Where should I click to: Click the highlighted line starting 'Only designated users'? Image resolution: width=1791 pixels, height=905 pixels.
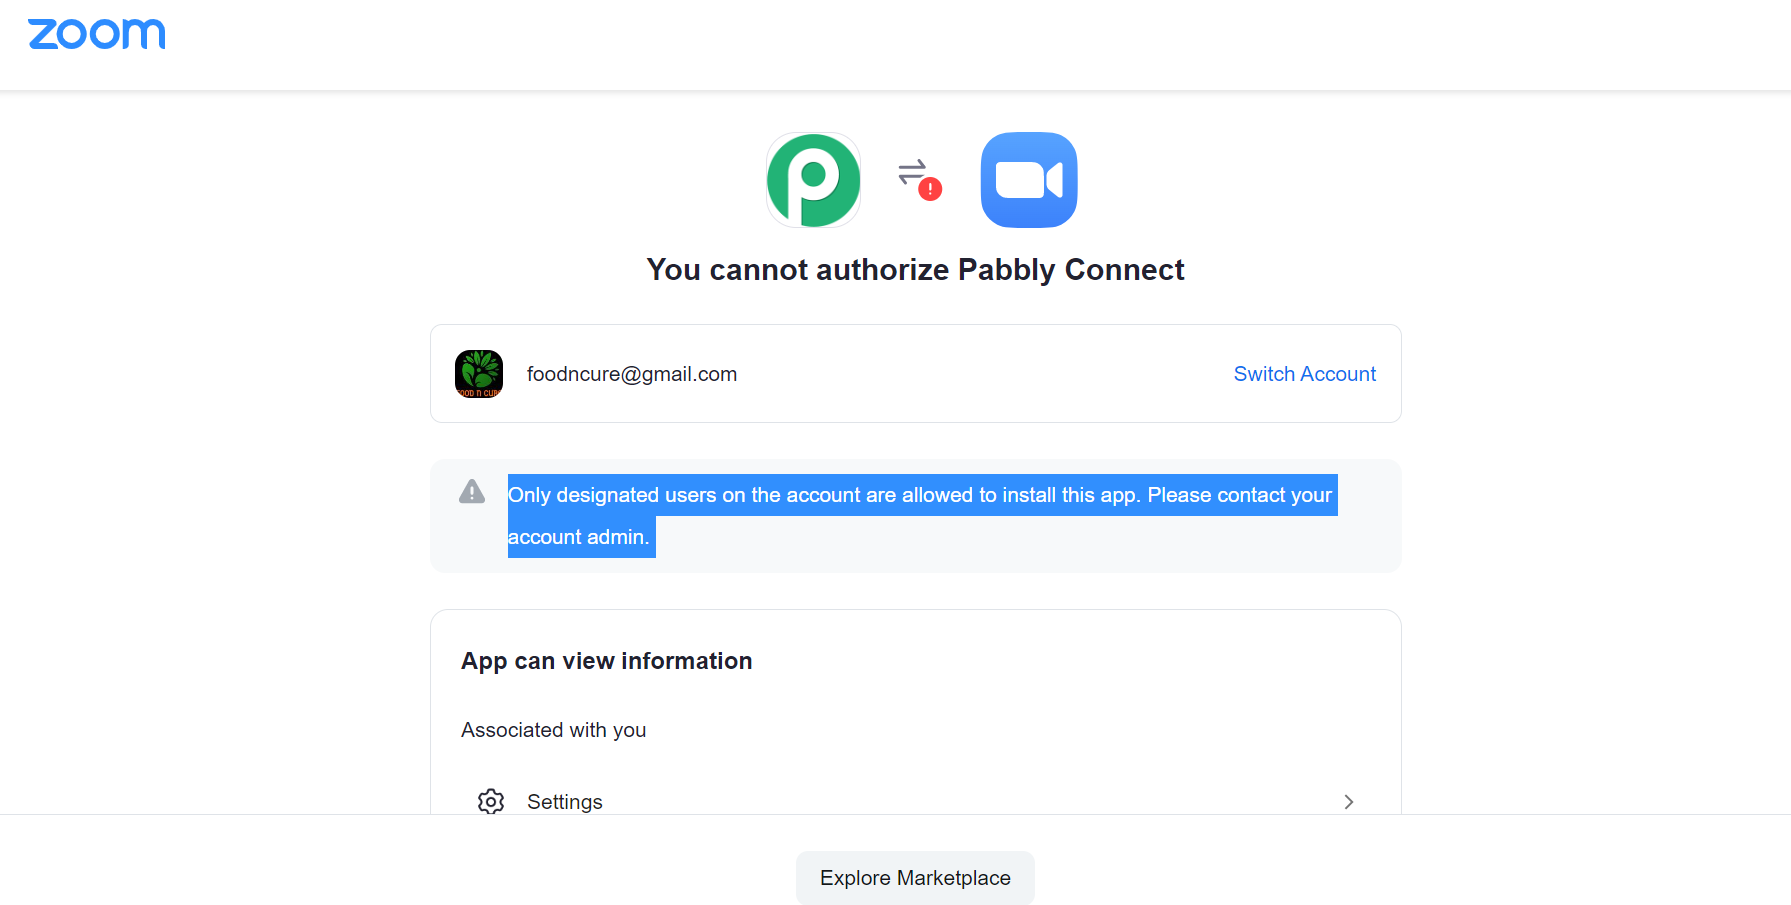[x=920, y=495]
